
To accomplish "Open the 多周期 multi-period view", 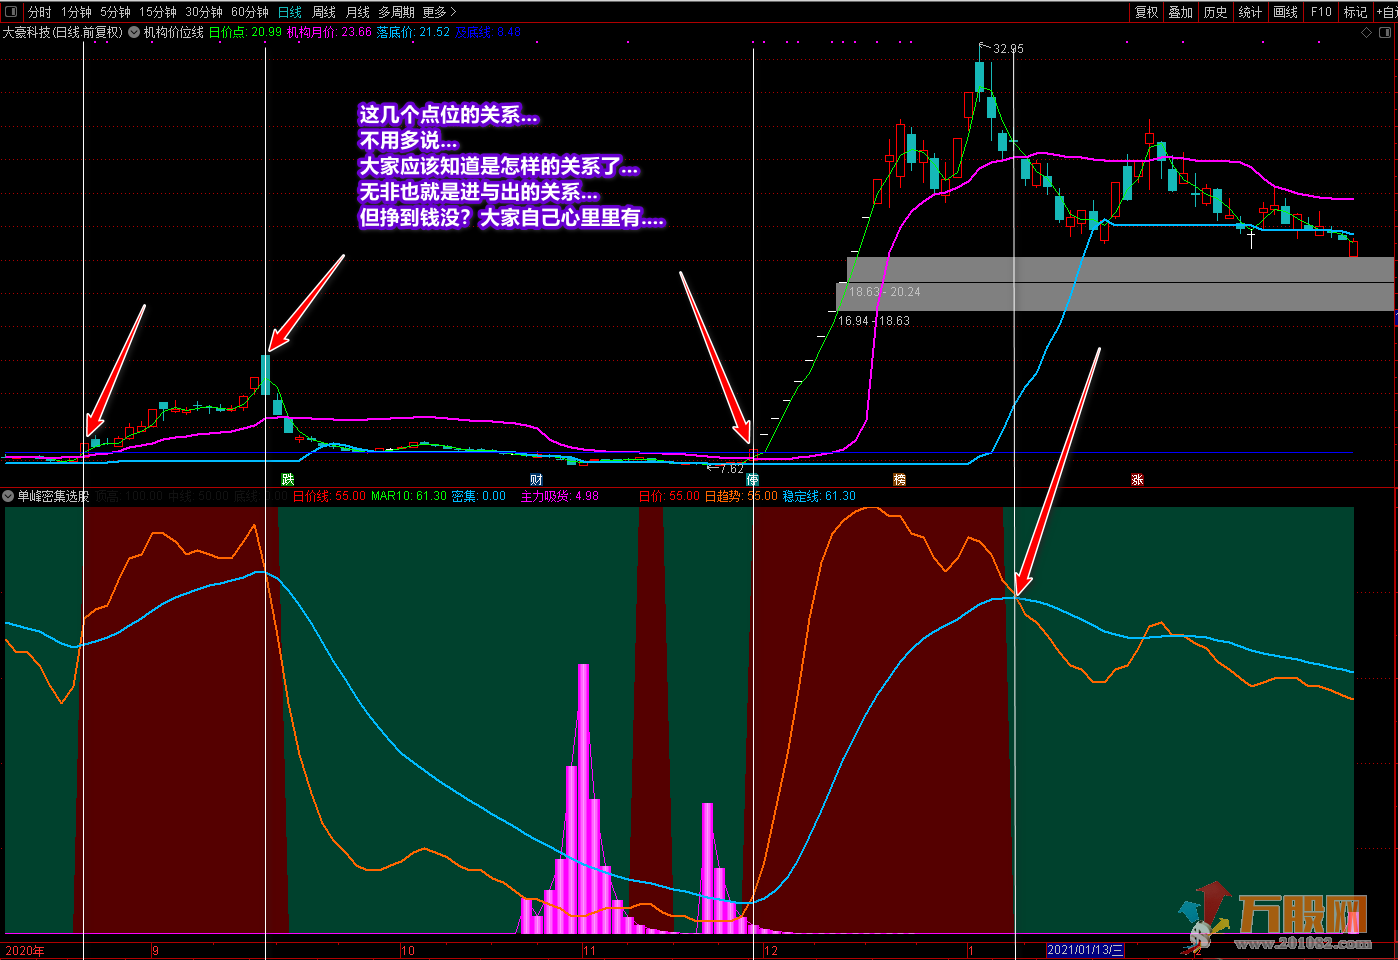I will click(x=396, y=12).
